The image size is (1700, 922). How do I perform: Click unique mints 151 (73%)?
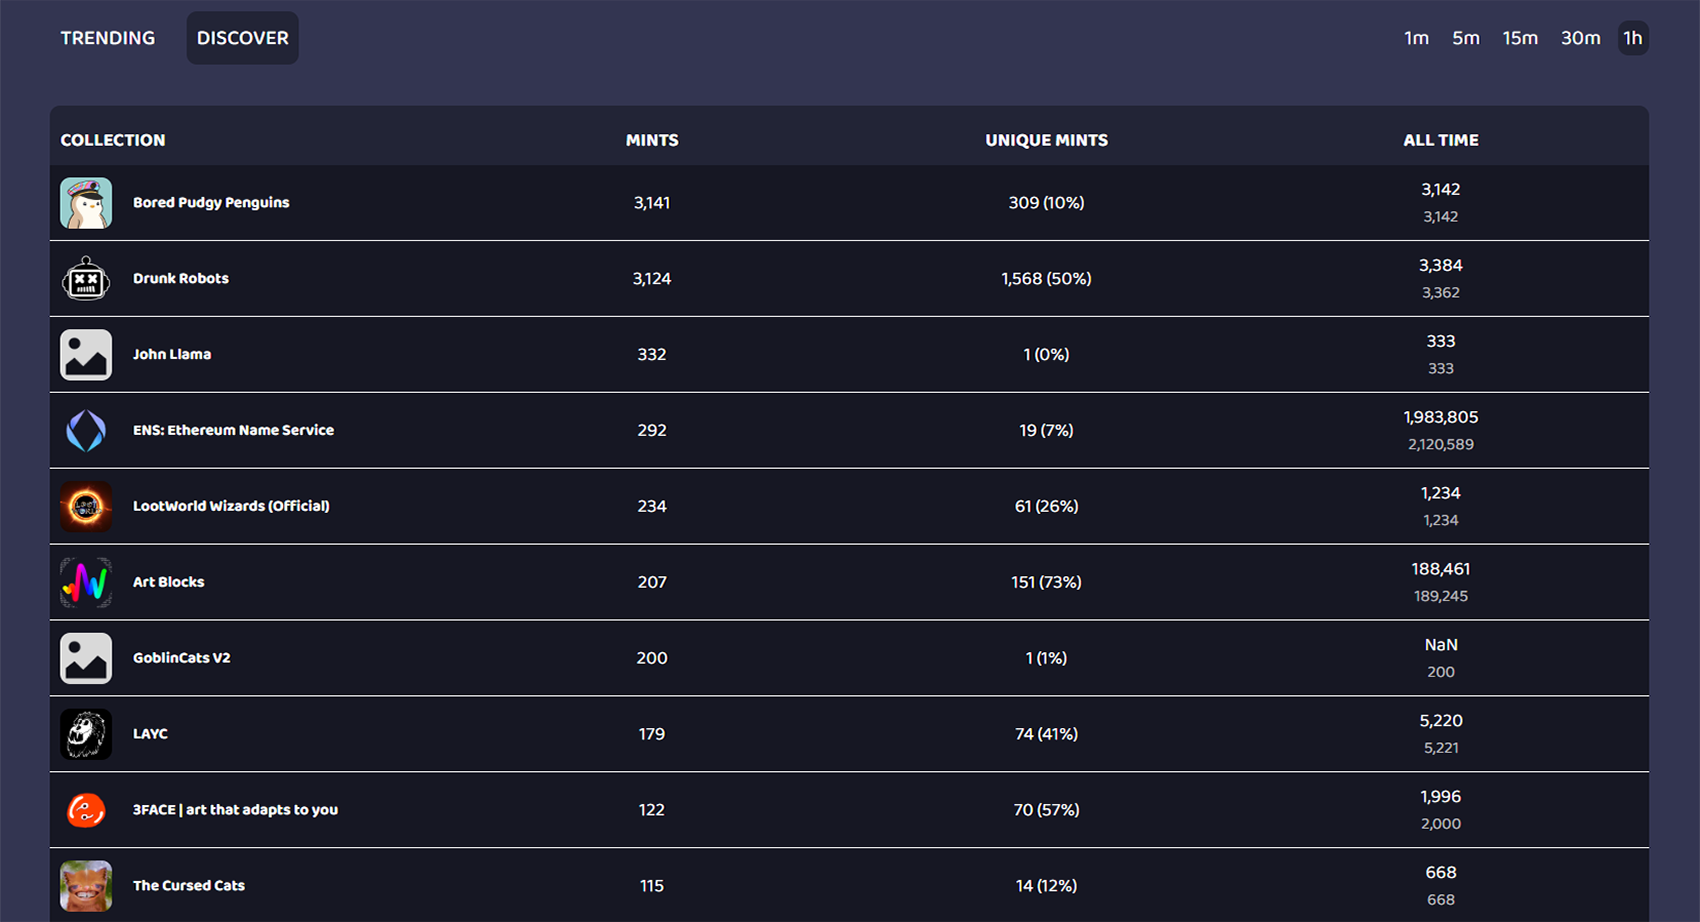click(x=1047, y=583)
